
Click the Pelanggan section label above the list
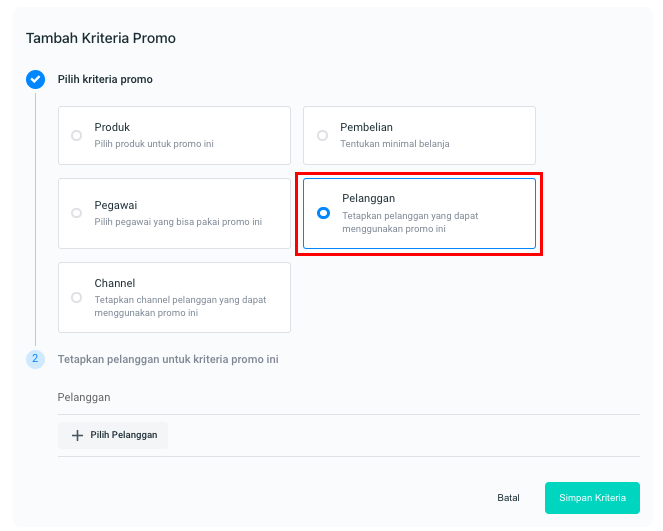pyautogui.click(x=84, y=397)
